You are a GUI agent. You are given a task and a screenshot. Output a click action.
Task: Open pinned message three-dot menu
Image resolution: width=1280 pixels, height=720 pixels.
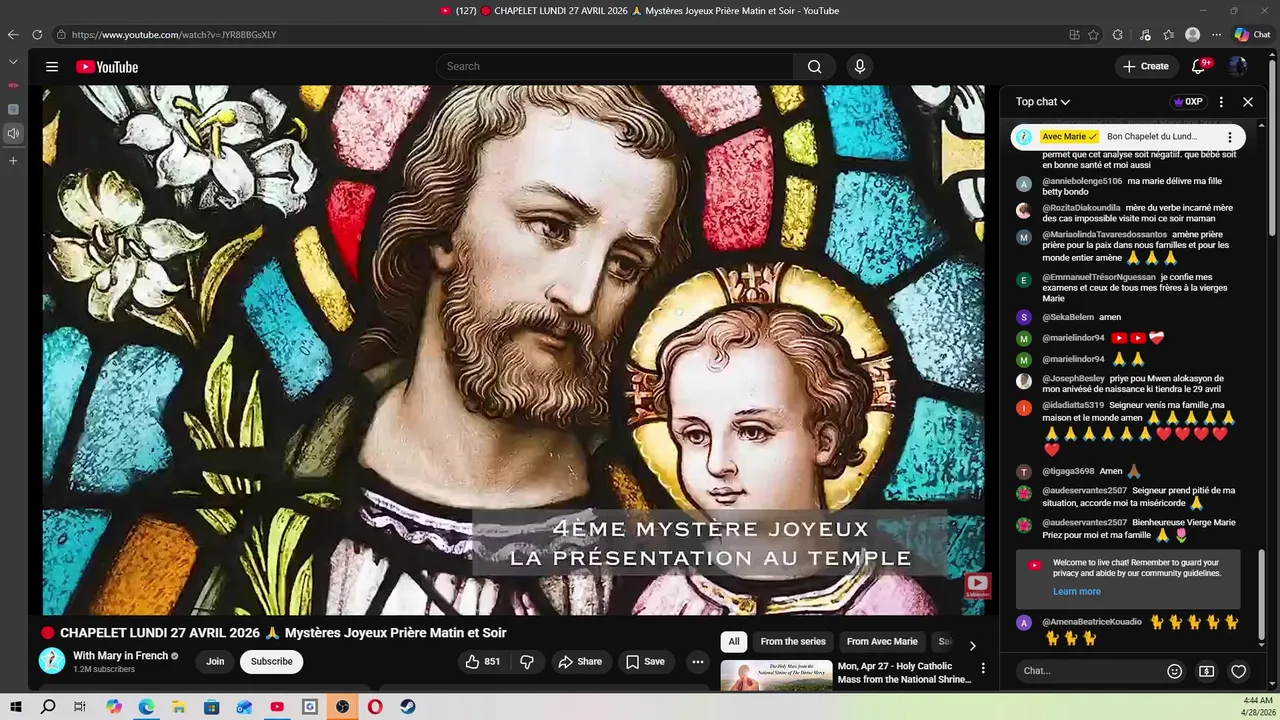pyautogui.click(x=1230, y=137)
